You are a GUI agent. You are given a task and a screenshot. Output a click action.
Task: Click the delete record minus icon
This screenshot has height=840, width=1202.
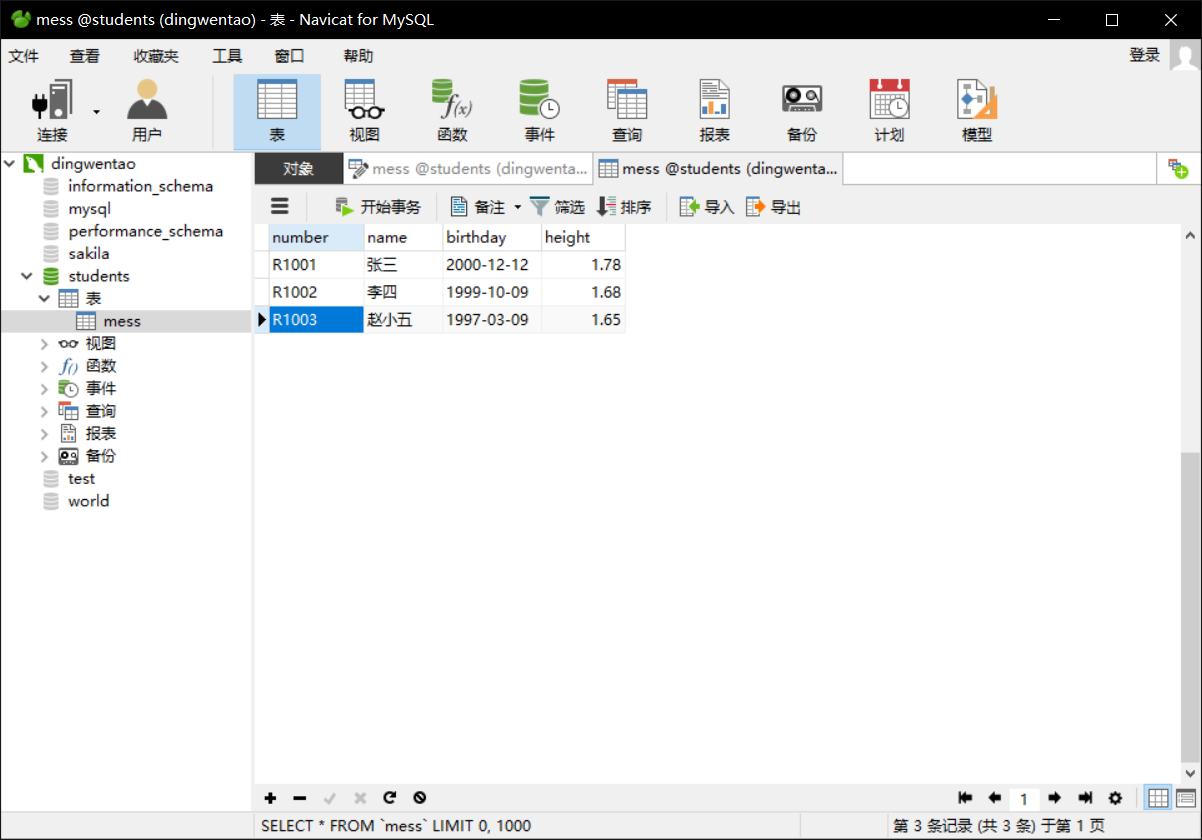tap(300, 798)
